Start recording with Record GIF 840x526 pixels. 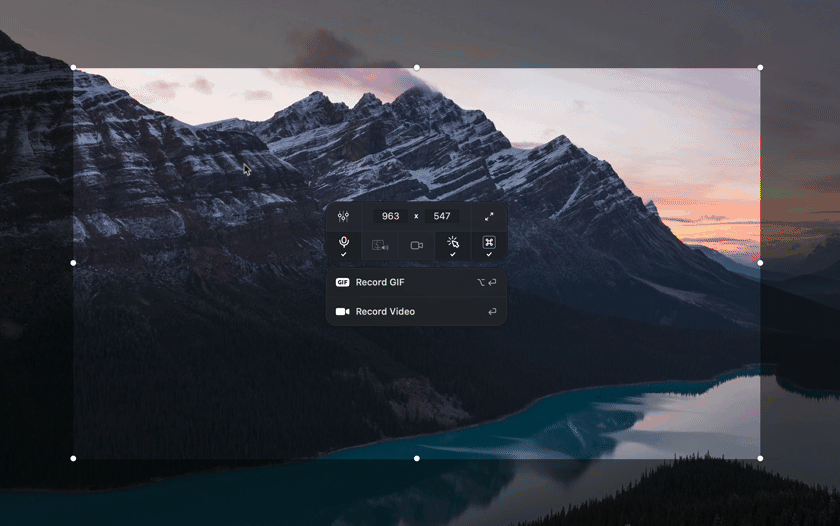[x=416, y=282]
